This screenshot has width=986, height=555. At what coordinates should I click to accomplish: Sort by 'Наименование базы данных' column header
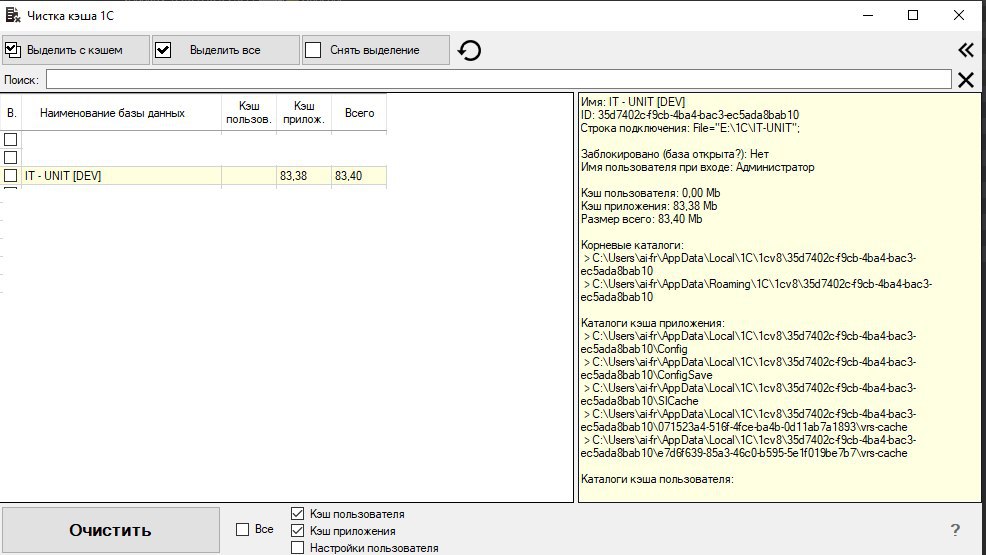pos(121,113)
